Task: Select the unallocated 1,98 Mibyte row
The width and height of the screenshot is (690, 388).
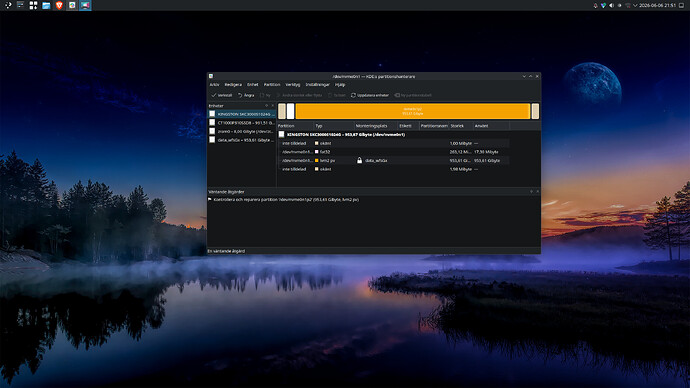Action: pos(393,169)
